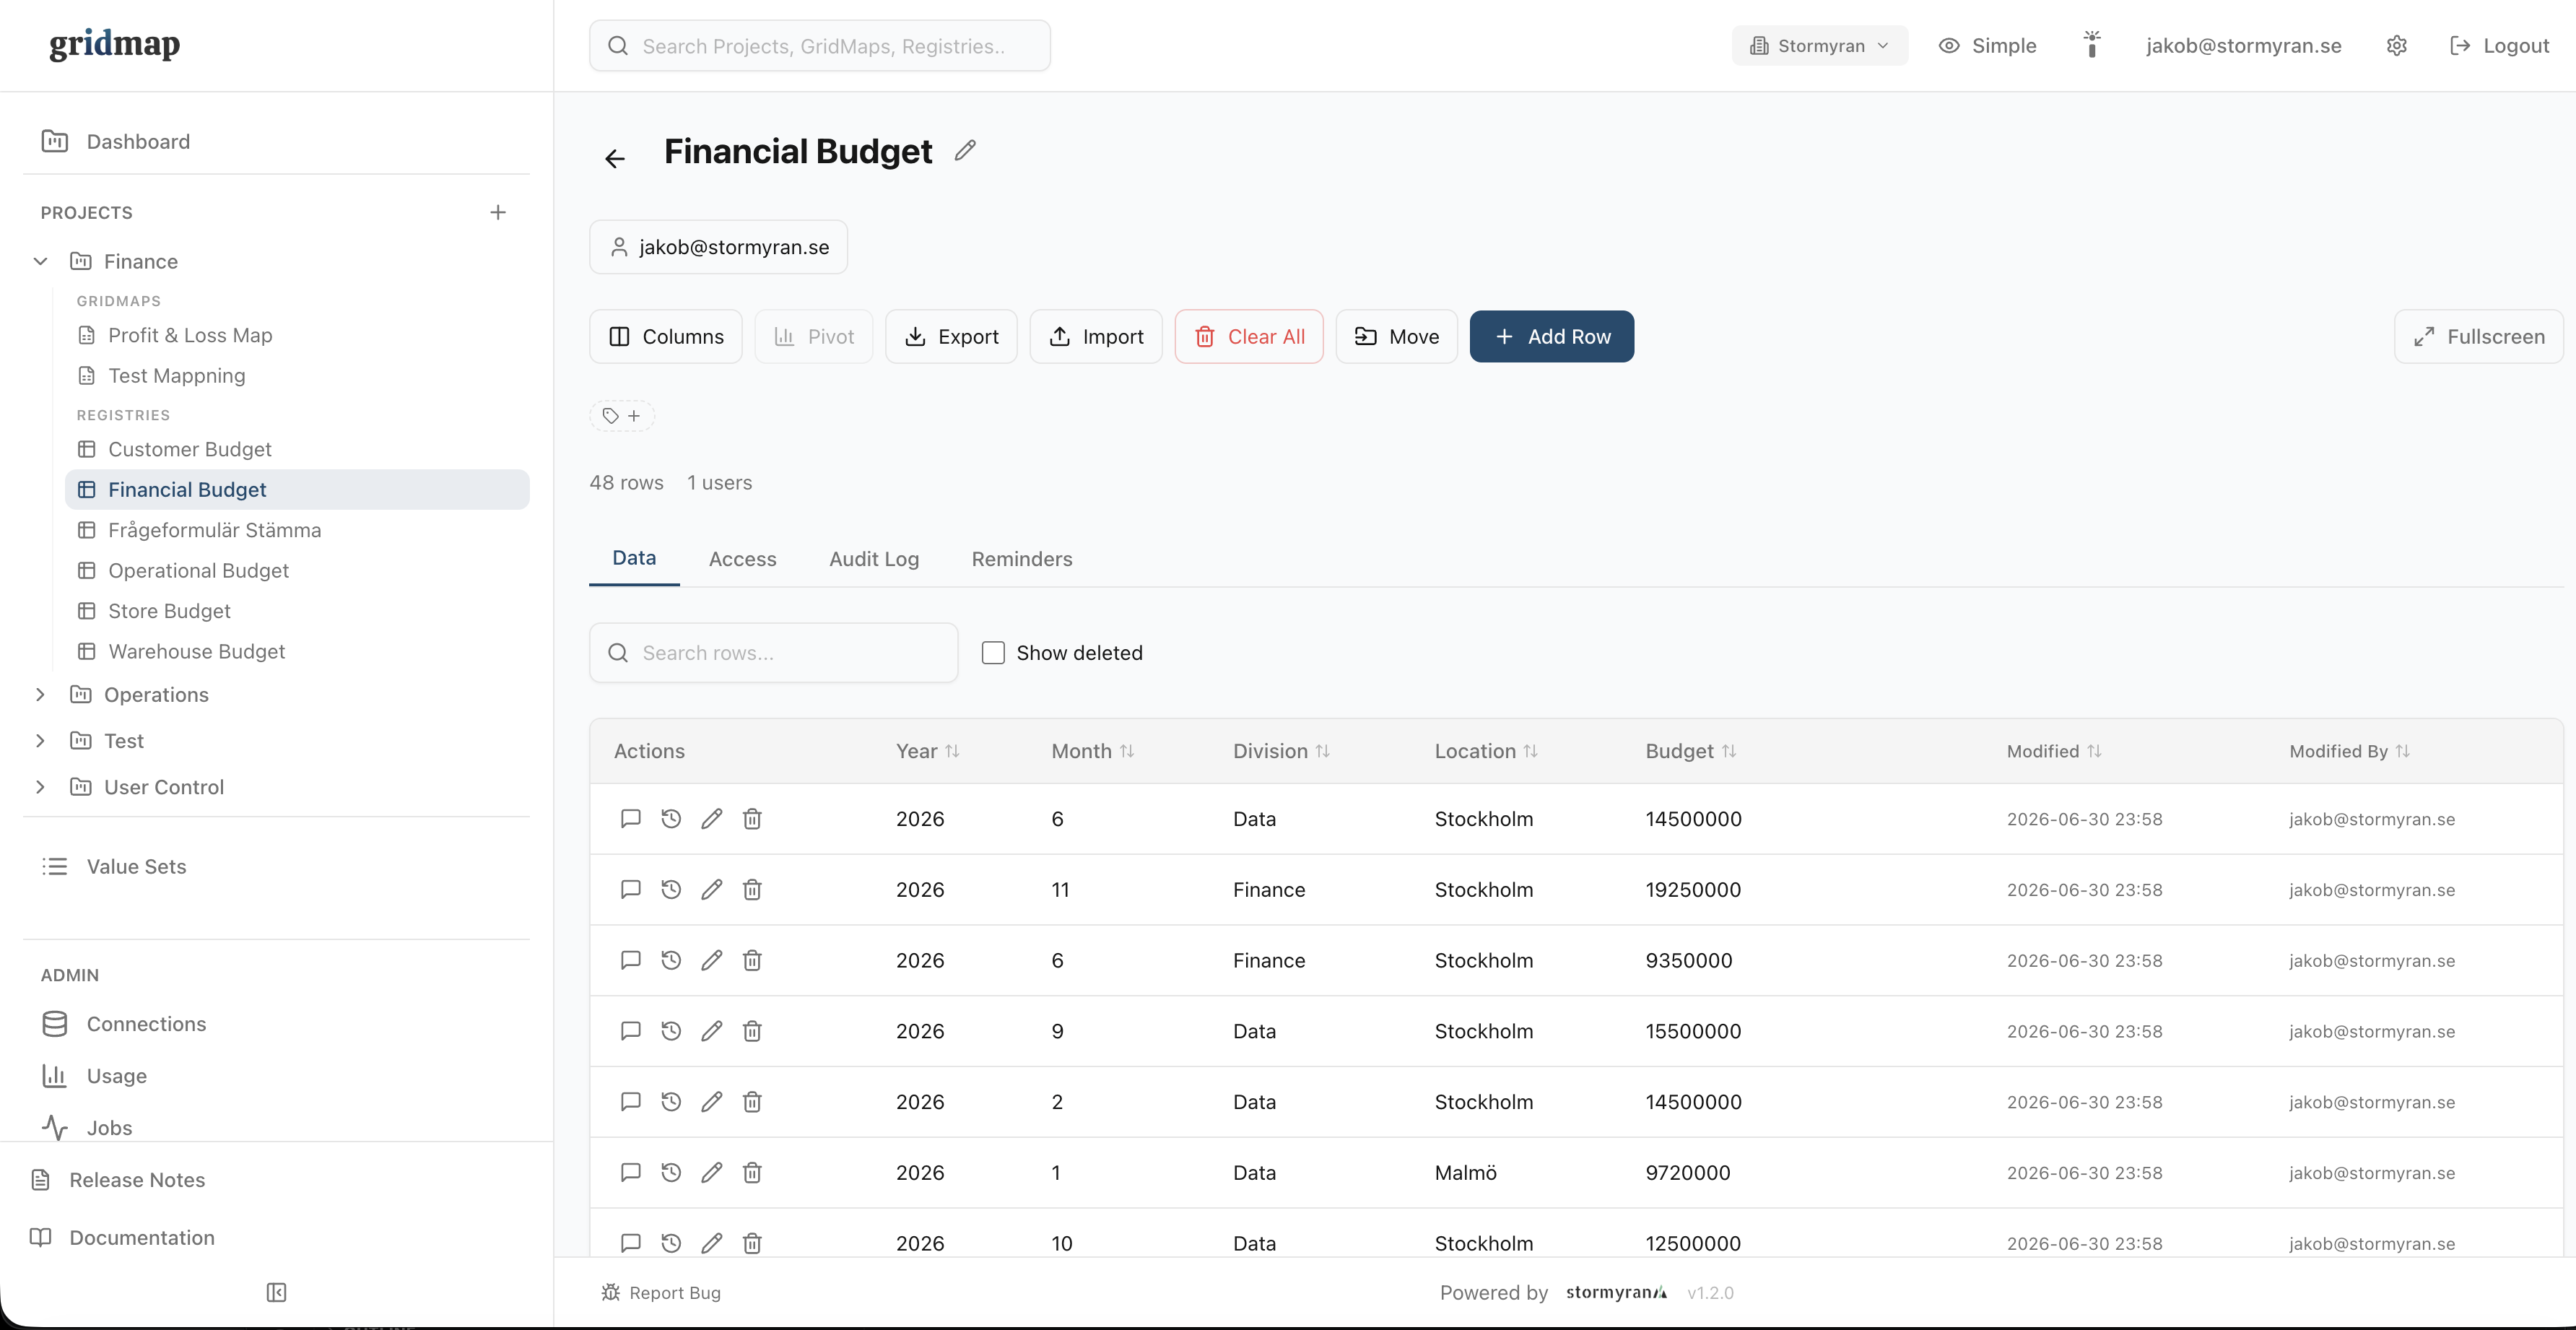Screen dimensions: 2576x1330
Task: View history of Finance month 11 row
Action: pos(671,890)
